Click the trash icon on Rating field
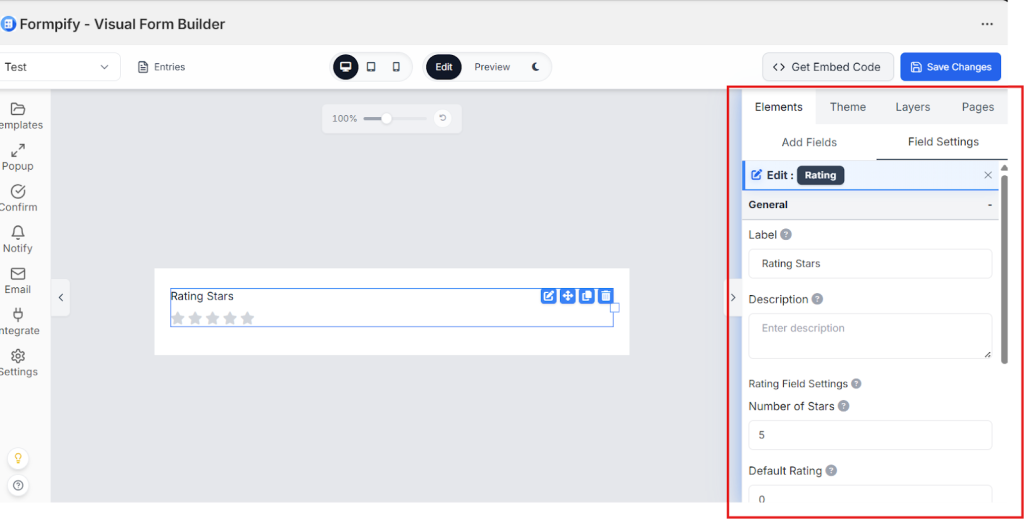Viewport: 1024px width, 519px height. (606, 296)
